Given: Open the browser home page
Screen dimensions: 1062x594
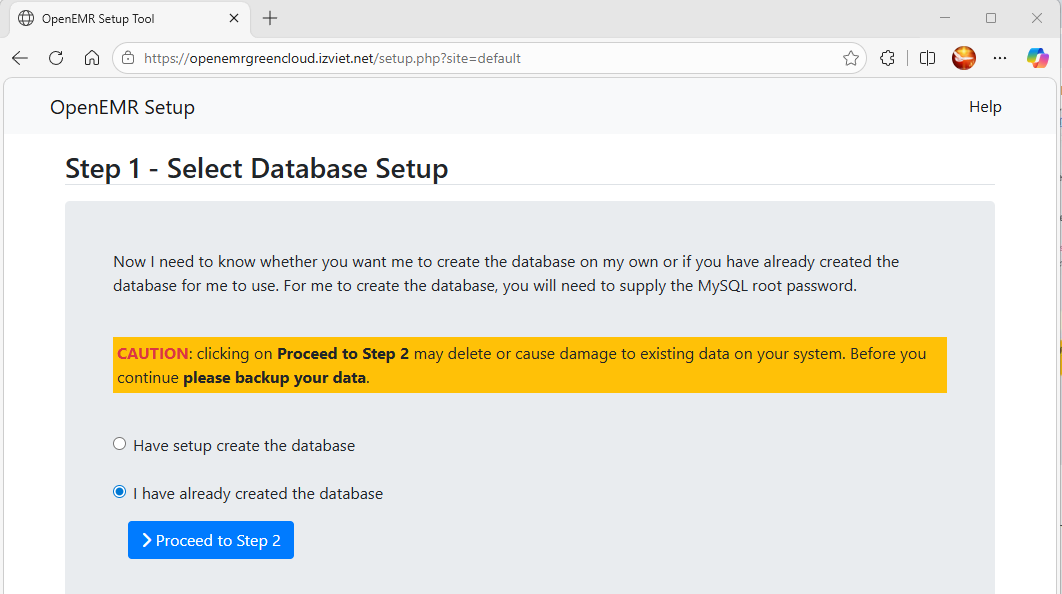Looking at the screenshot, I should (x=92, y=58).
